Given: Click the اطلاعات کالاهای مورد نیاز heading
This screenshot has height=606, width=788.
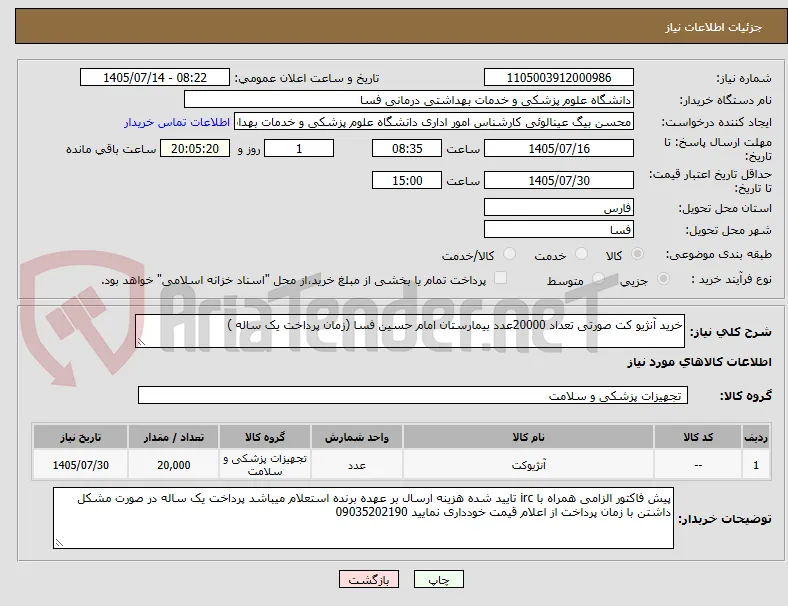Looking at the screenshot, I should 699,362.
